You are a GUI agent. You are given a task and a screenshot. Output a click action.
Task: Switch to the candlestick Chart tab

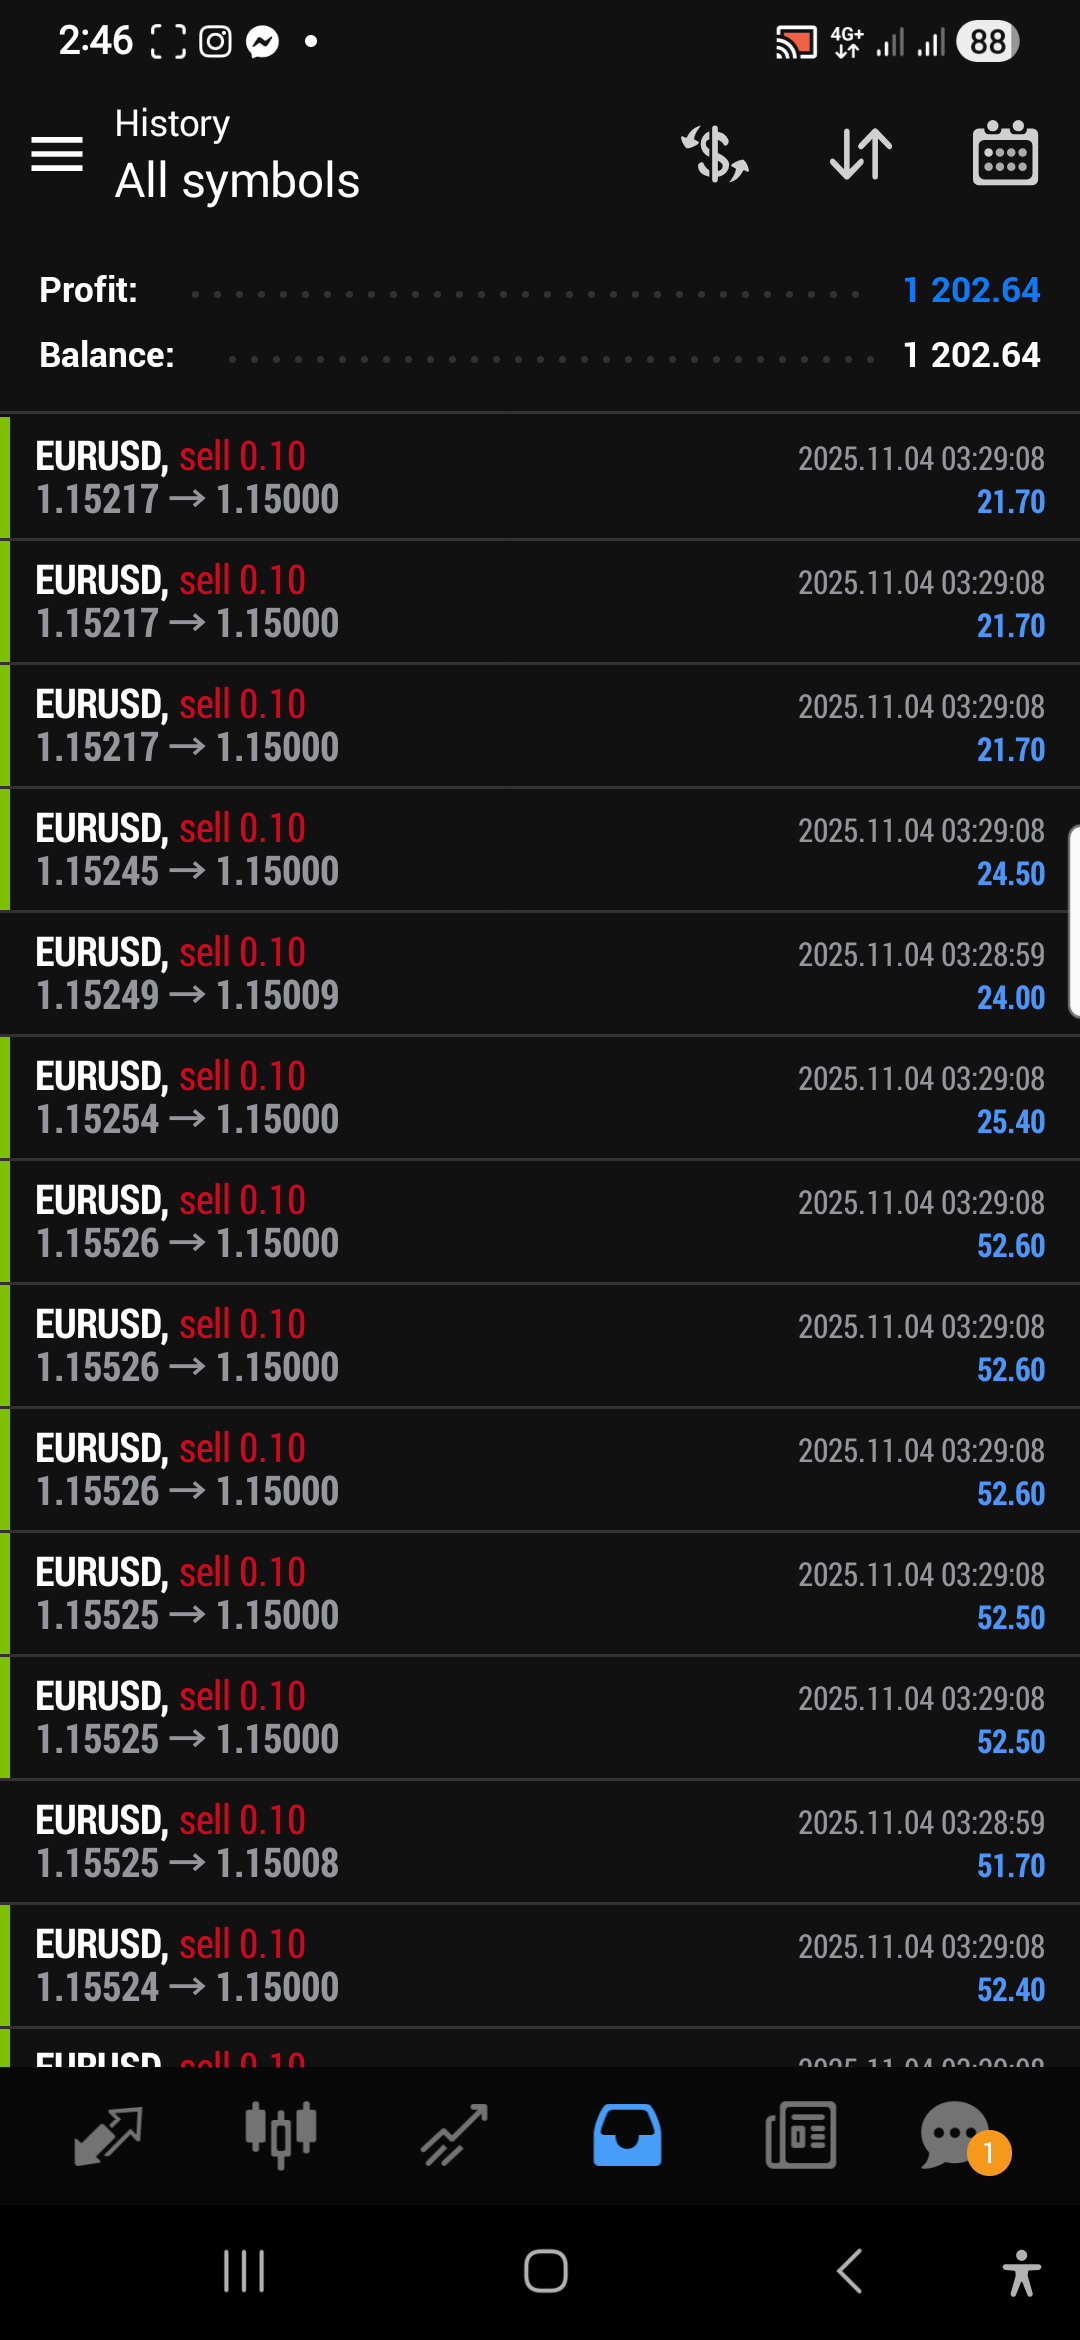[x=281, y=2135]
